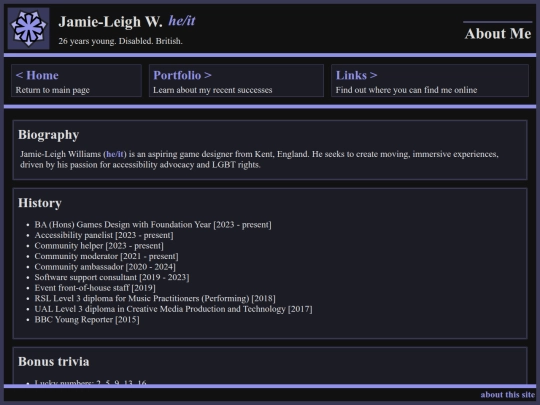Click tagline '26 years young. Disabled. British.'

click(120, 41)
